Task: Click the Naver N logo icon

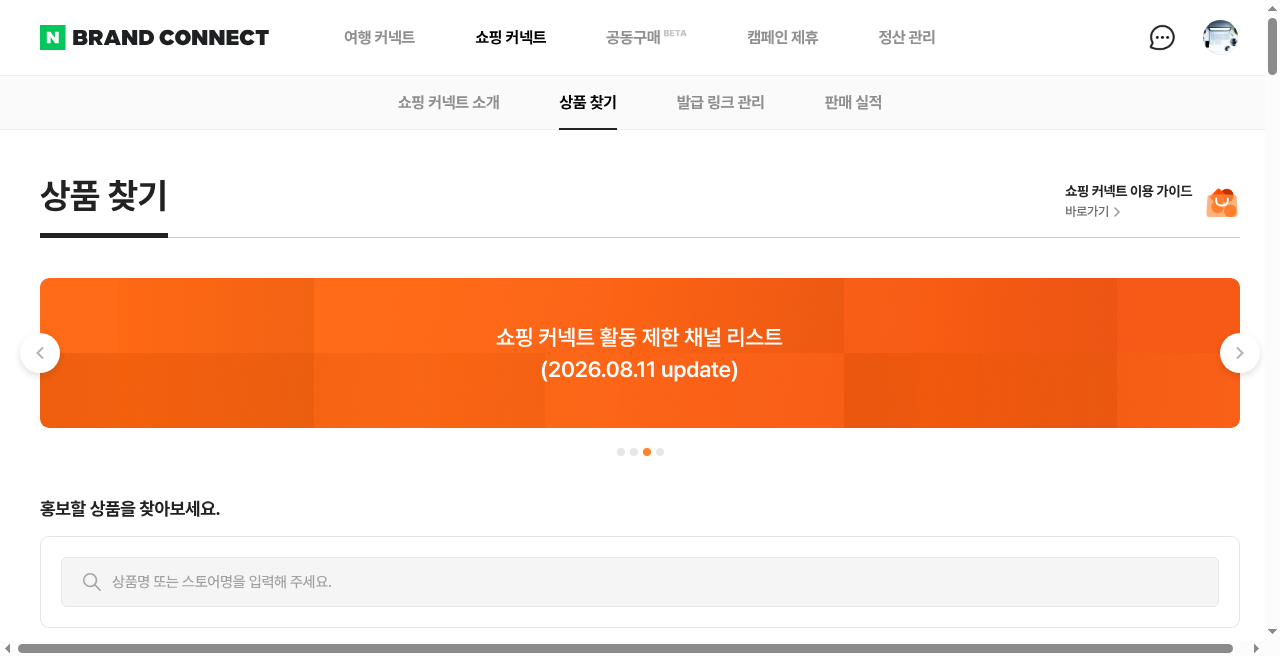Action: pos(52,38)
